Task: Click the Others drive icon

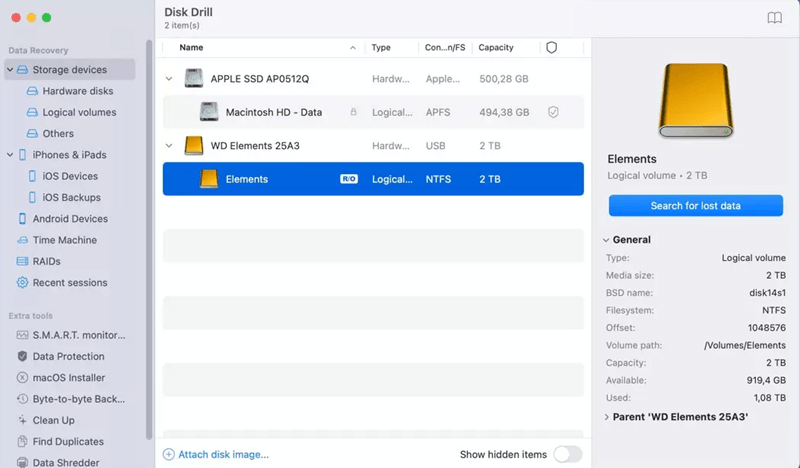Action: 32,134
